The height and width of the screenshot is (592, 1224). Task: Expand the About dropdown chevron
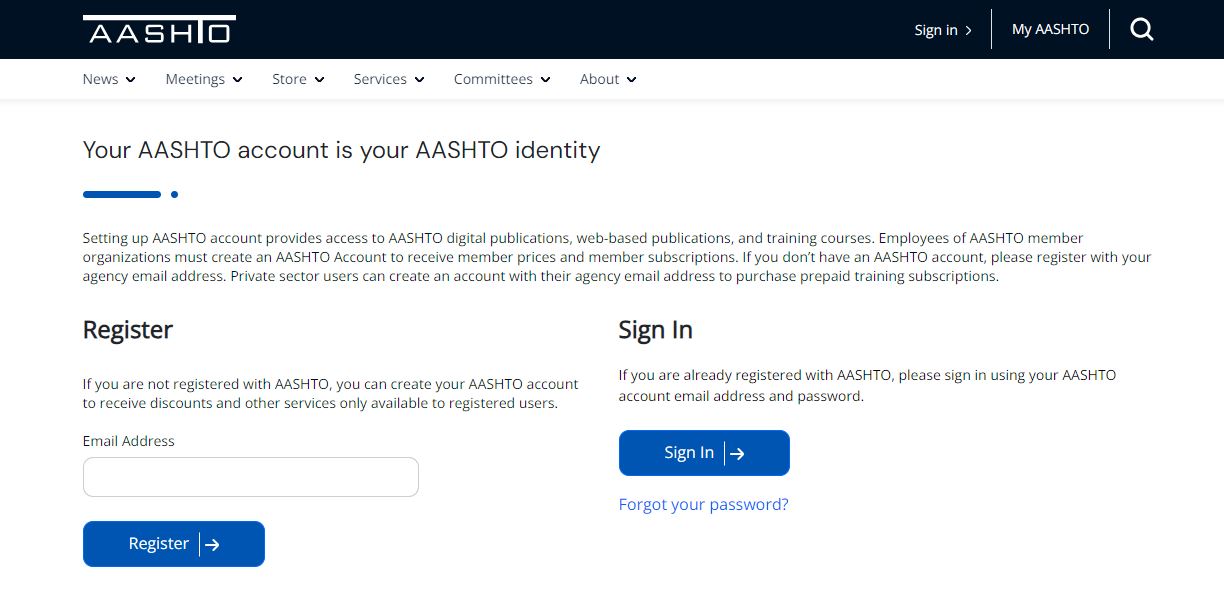point(631,80)
